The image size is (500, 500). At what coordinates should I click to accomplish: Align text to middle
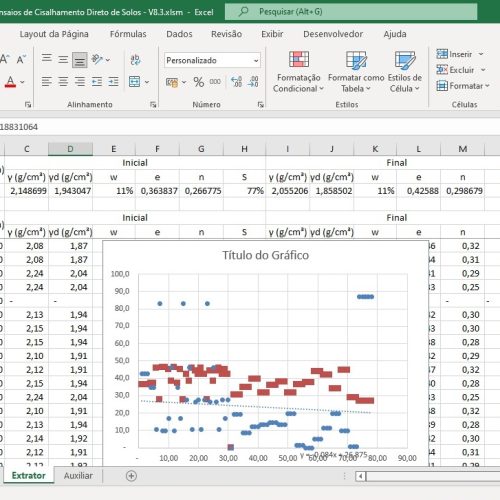coord(63,60)
